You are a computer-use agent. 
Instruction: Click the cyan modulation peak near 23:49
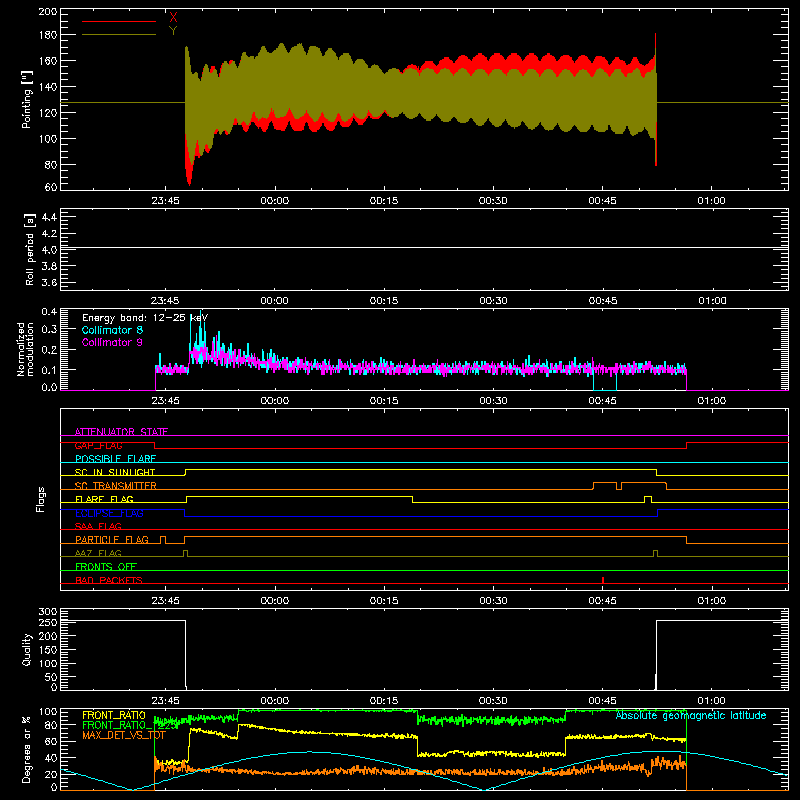pyautogui.click(x=201, y=327)
